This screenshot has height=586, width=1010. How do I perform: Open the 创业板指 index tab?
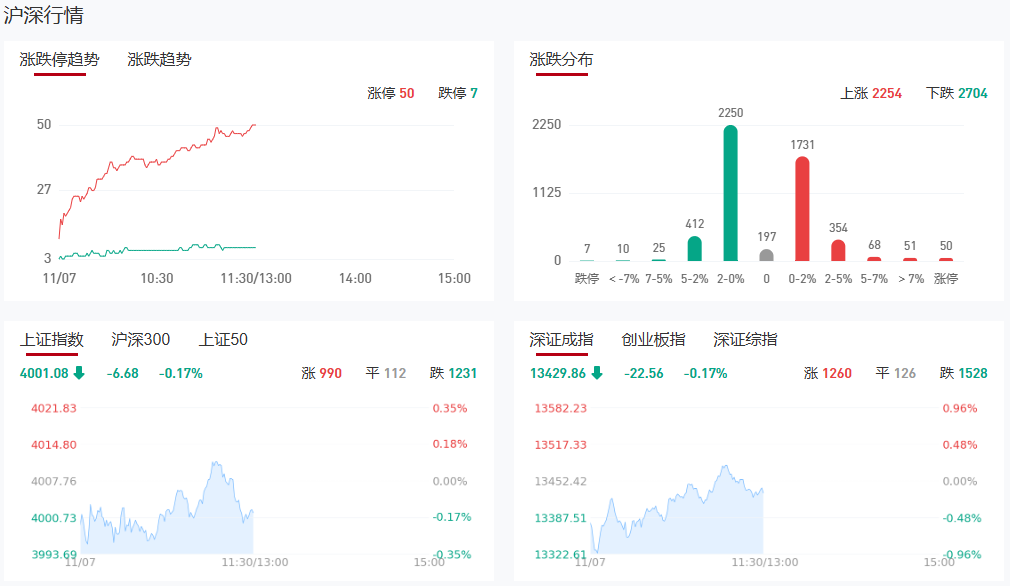tap(653, 340)
